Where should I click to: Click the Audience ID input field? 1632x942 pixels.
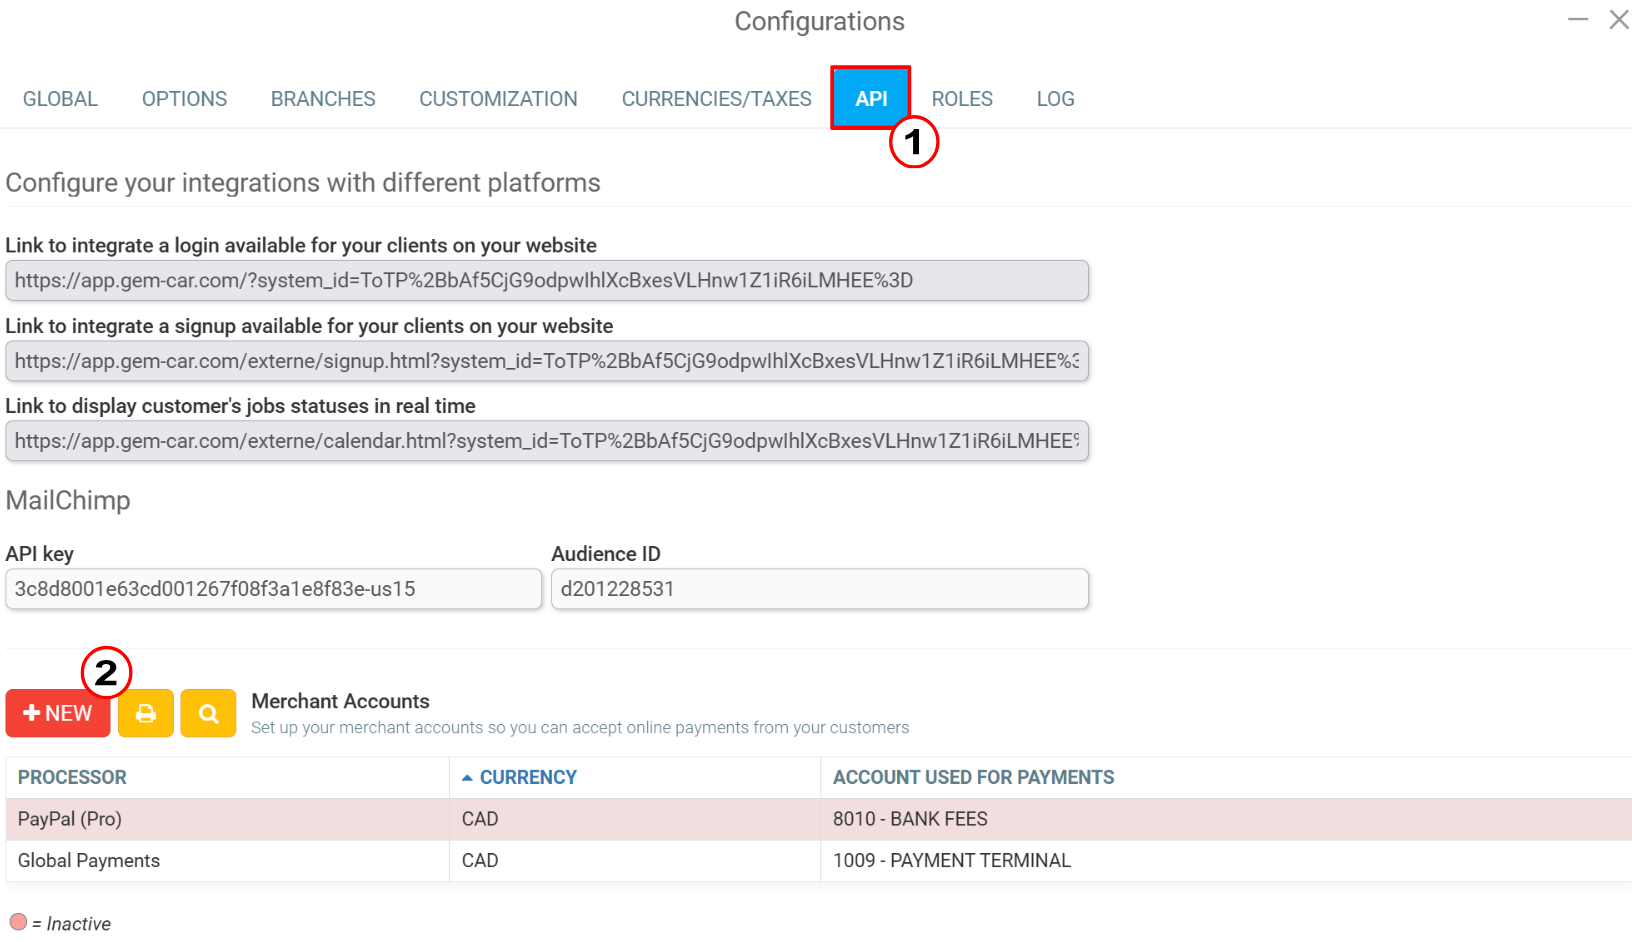coord(820,589)
